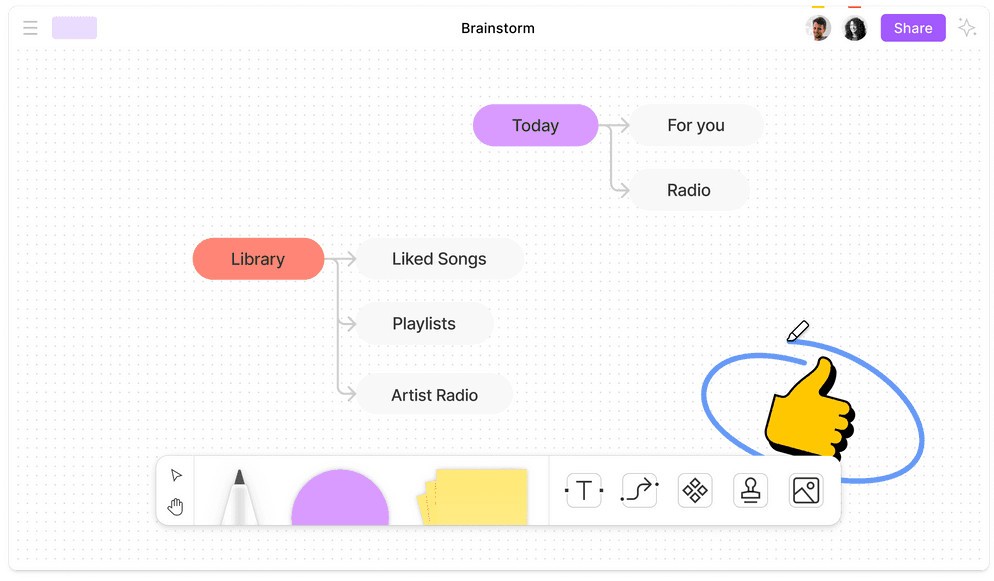
Task: Open the widgets and components tool
Action: click(695, 490)
